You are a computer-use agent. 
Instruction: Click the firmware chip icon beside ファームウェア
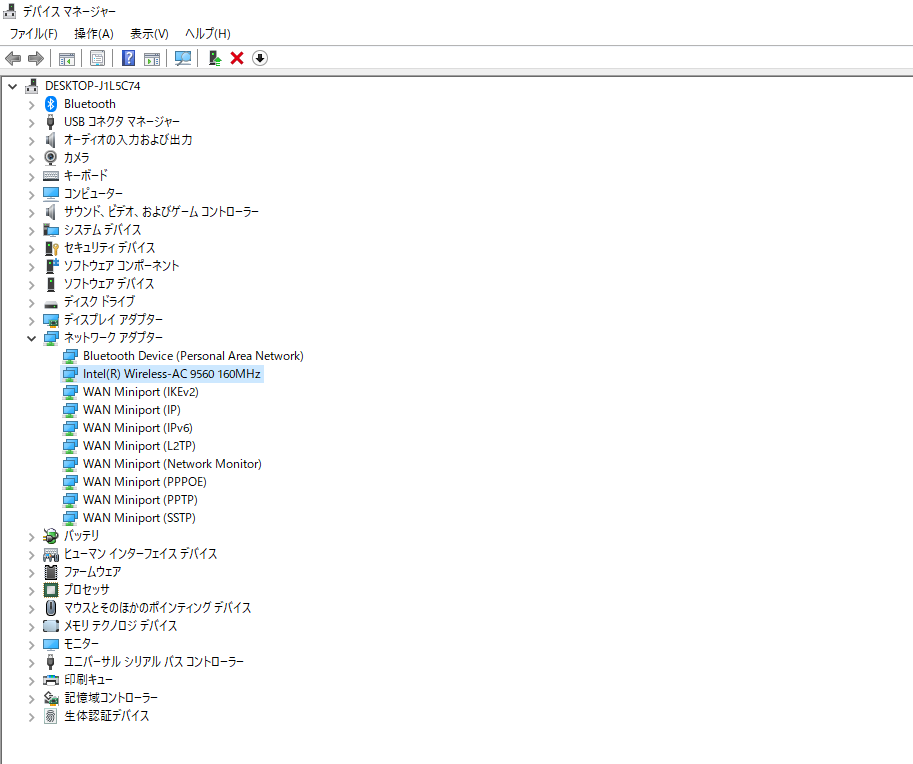[x=51, y=572]
